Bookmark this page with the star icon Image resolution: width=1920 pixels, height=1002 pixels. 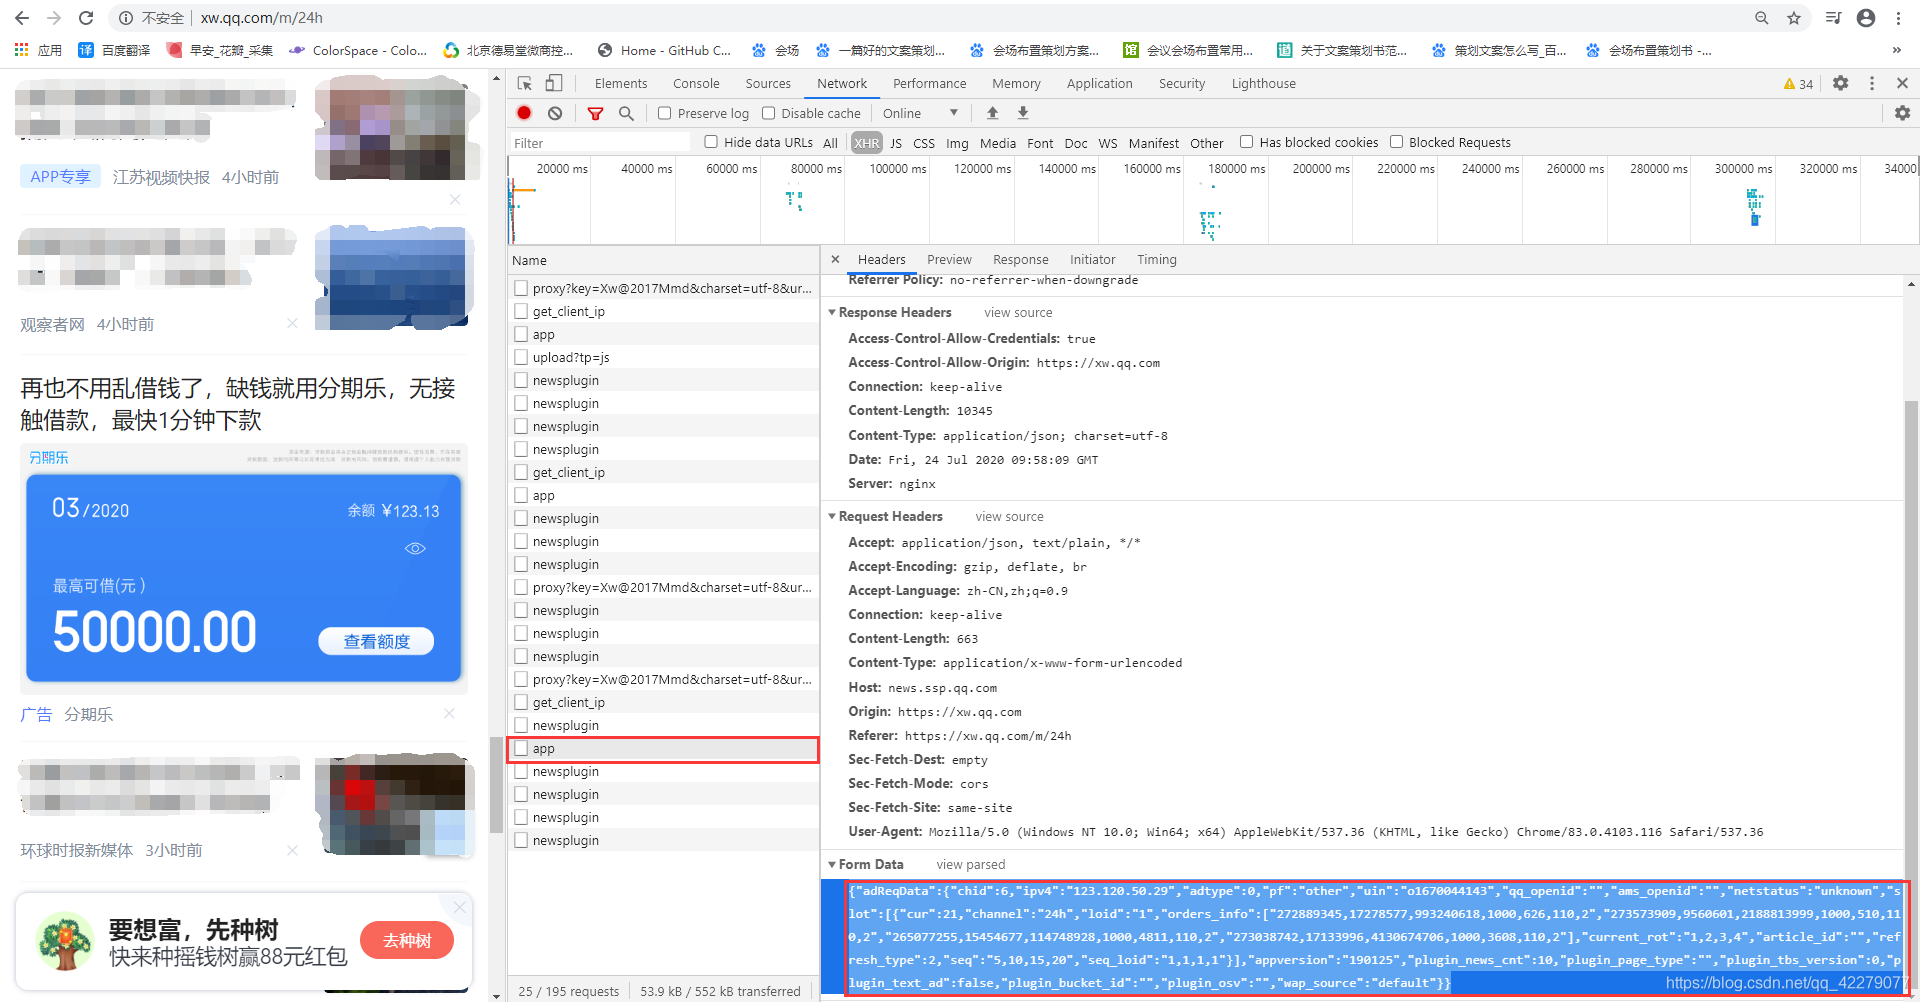(1794, 18)
